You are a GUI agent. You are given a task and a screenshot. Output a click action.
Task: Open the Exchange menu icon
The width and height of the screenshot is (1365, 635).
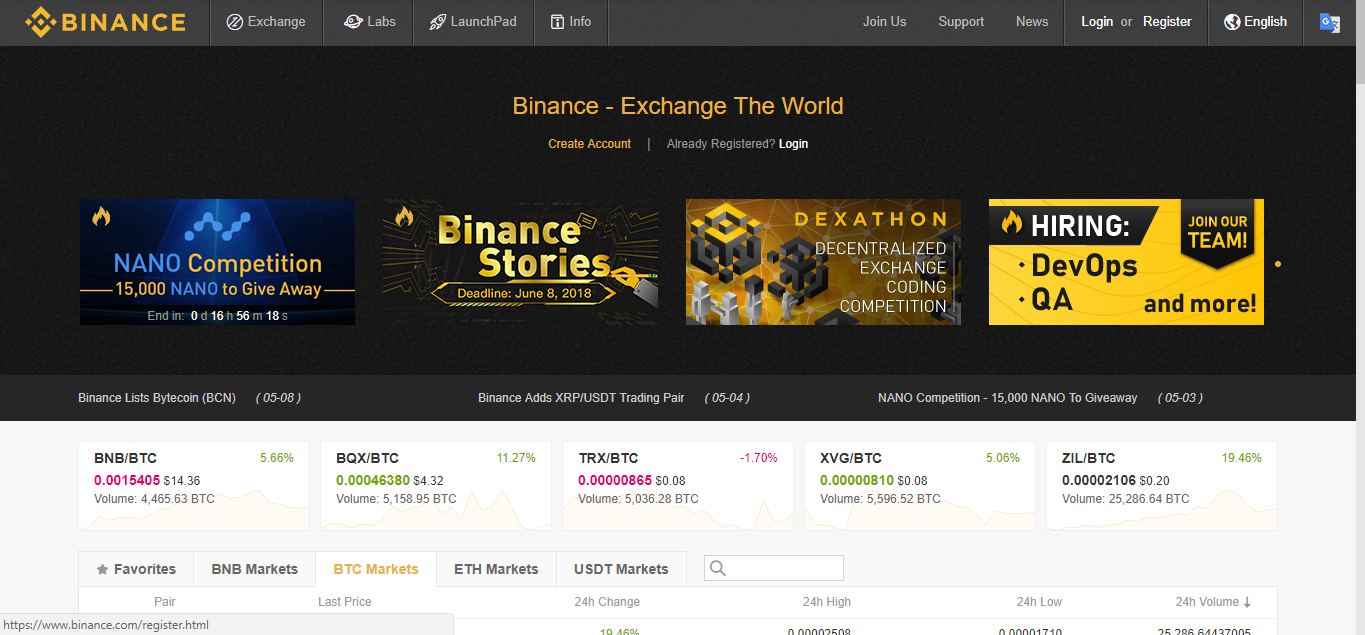tap(235, 22)
